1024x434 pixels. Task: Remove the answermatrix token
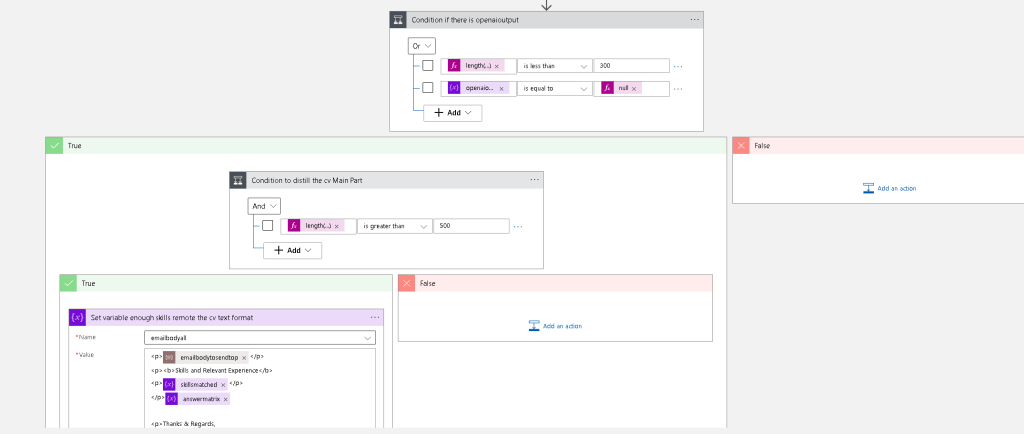click(225, 399)
